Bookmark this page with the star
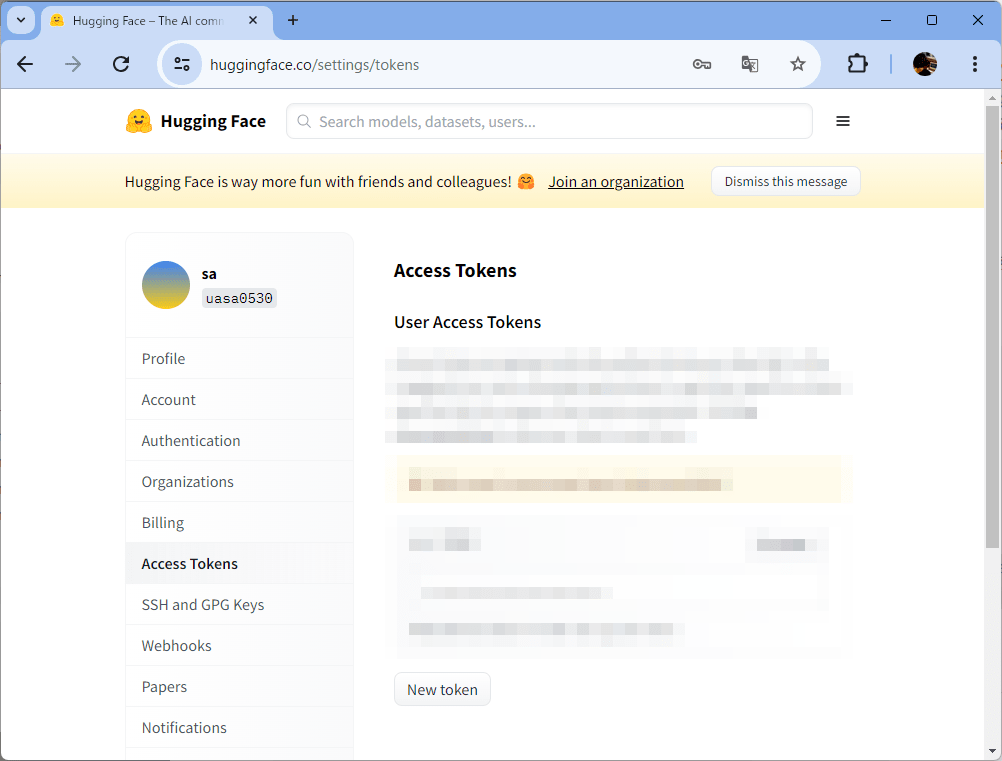Viewport: 1002px width, 761px height. 798,64
